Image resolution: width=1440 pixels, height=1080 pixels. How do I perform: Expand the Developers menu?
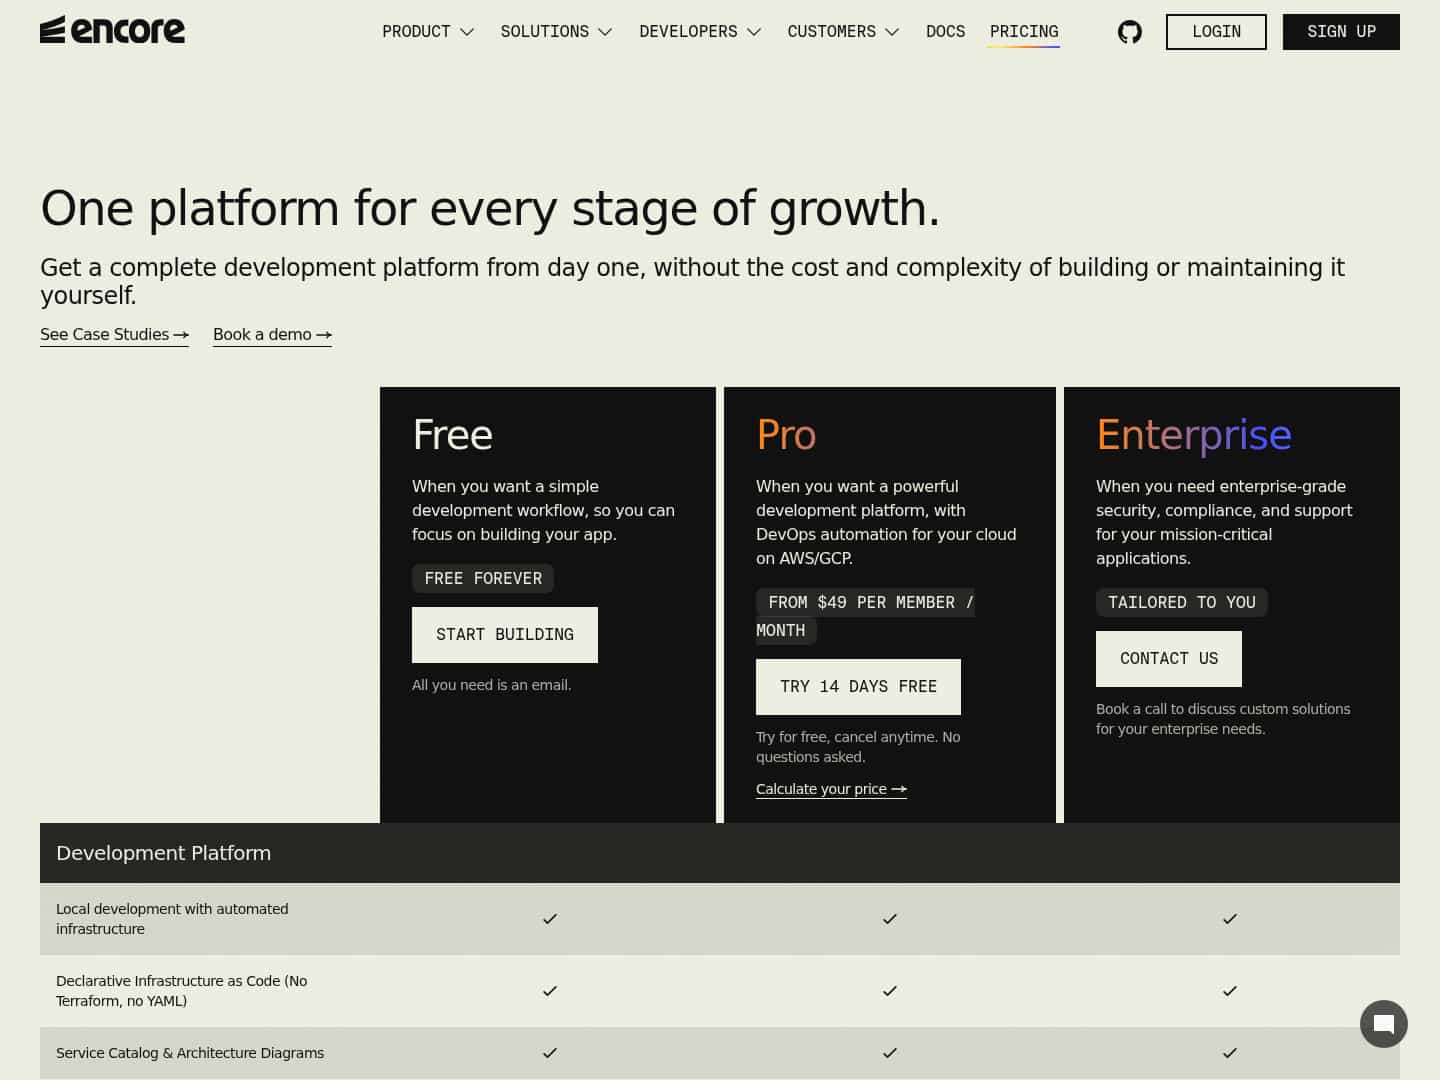pyautogui.click(x=700, y=32)
